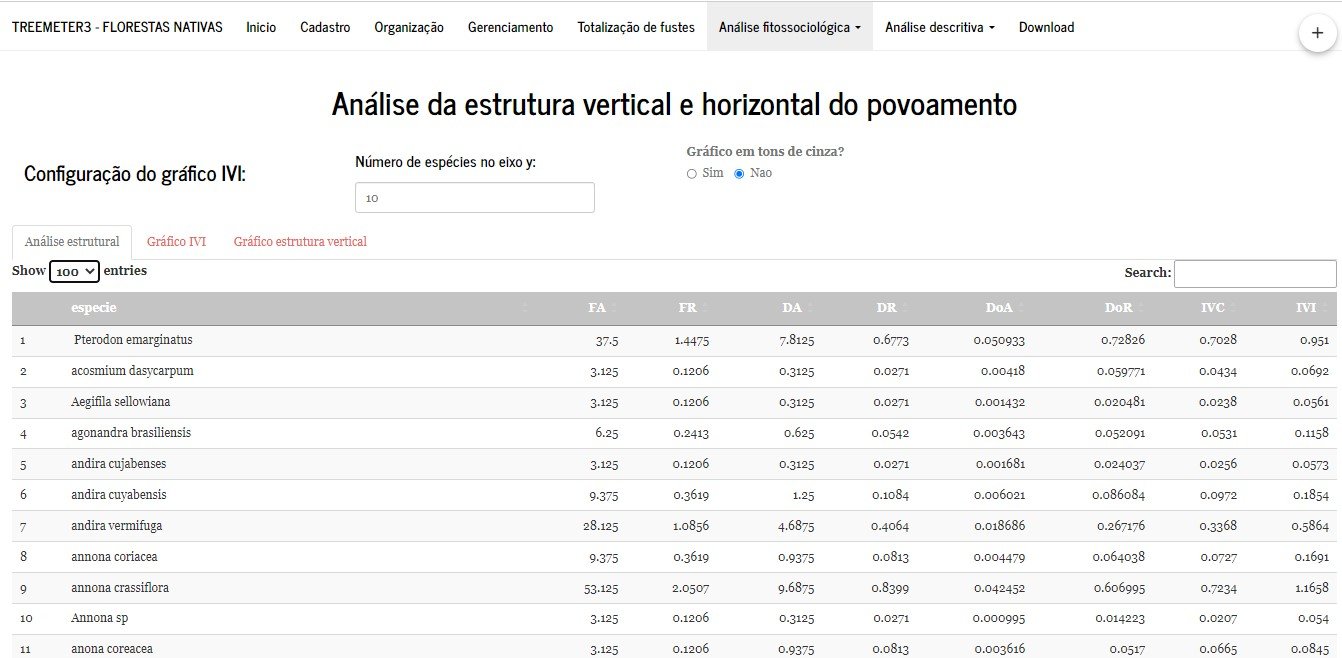The width and height of the screenshot is (1342, 658).
Task: Click TREEMETER3 - FLORESTAS NATIVAS brand link
Action: tap(117, 27)
